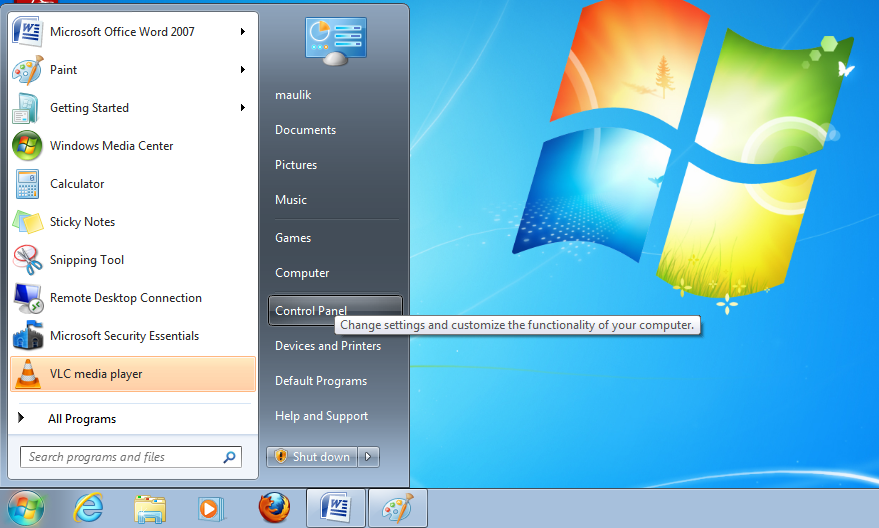The width and height of the screenshot is (879, 528).
Task: Open Windows Explorer folder on taskbar
Action: click(150, 509)
